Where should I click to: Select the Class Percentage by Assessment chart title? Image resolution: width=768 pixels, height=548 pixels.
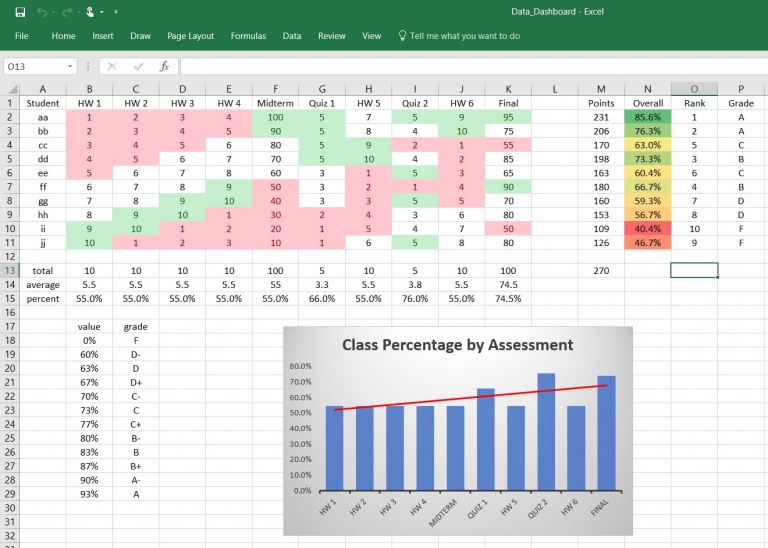(x=457, y=345)
